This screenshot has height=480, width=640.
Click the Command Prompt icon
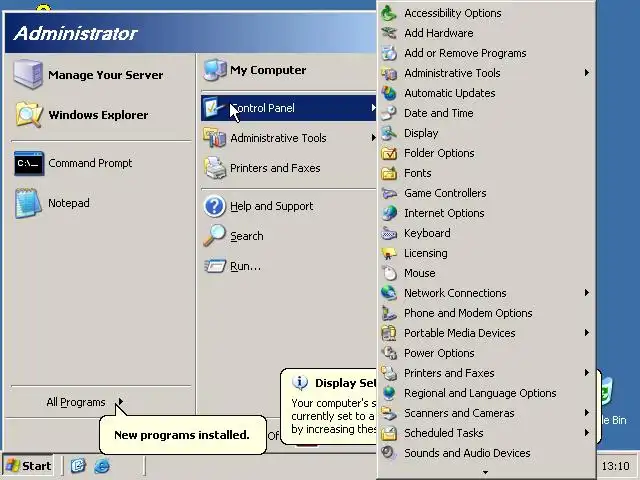point(29,163)
